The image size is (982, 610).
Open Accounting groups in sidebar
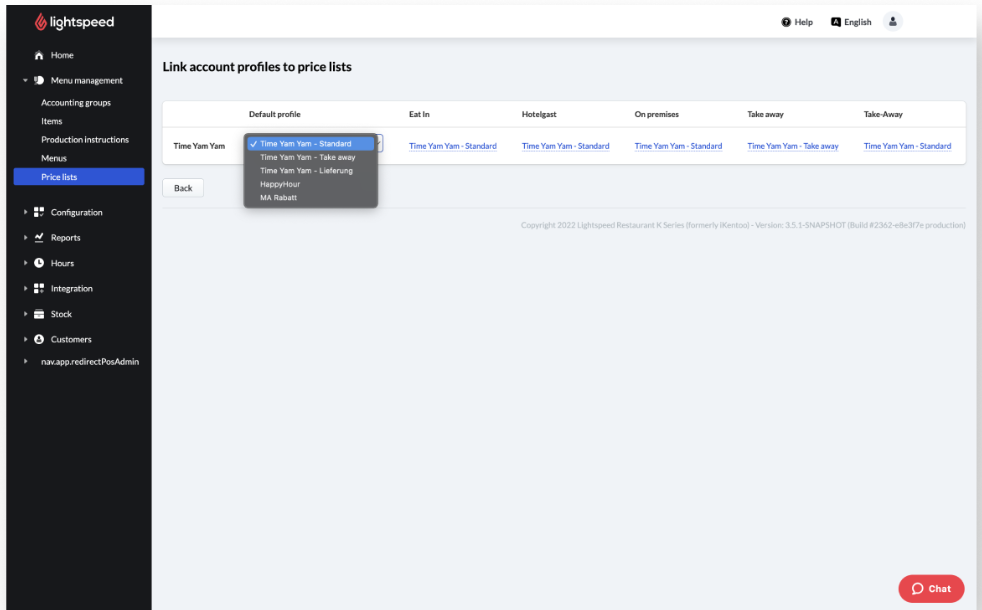(76, 103)
